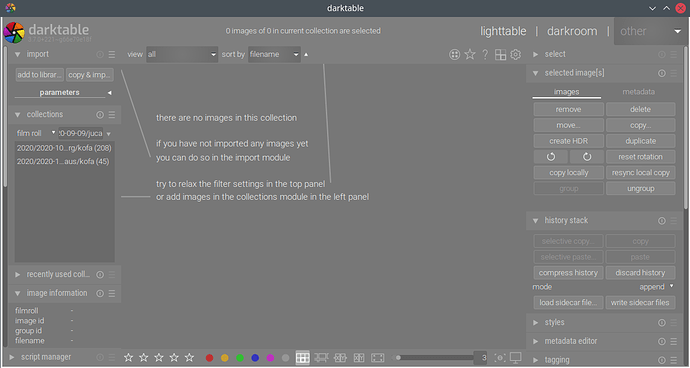Open the question mark help icon
Viewport: 690px width, 368px height.
(485, 54)
